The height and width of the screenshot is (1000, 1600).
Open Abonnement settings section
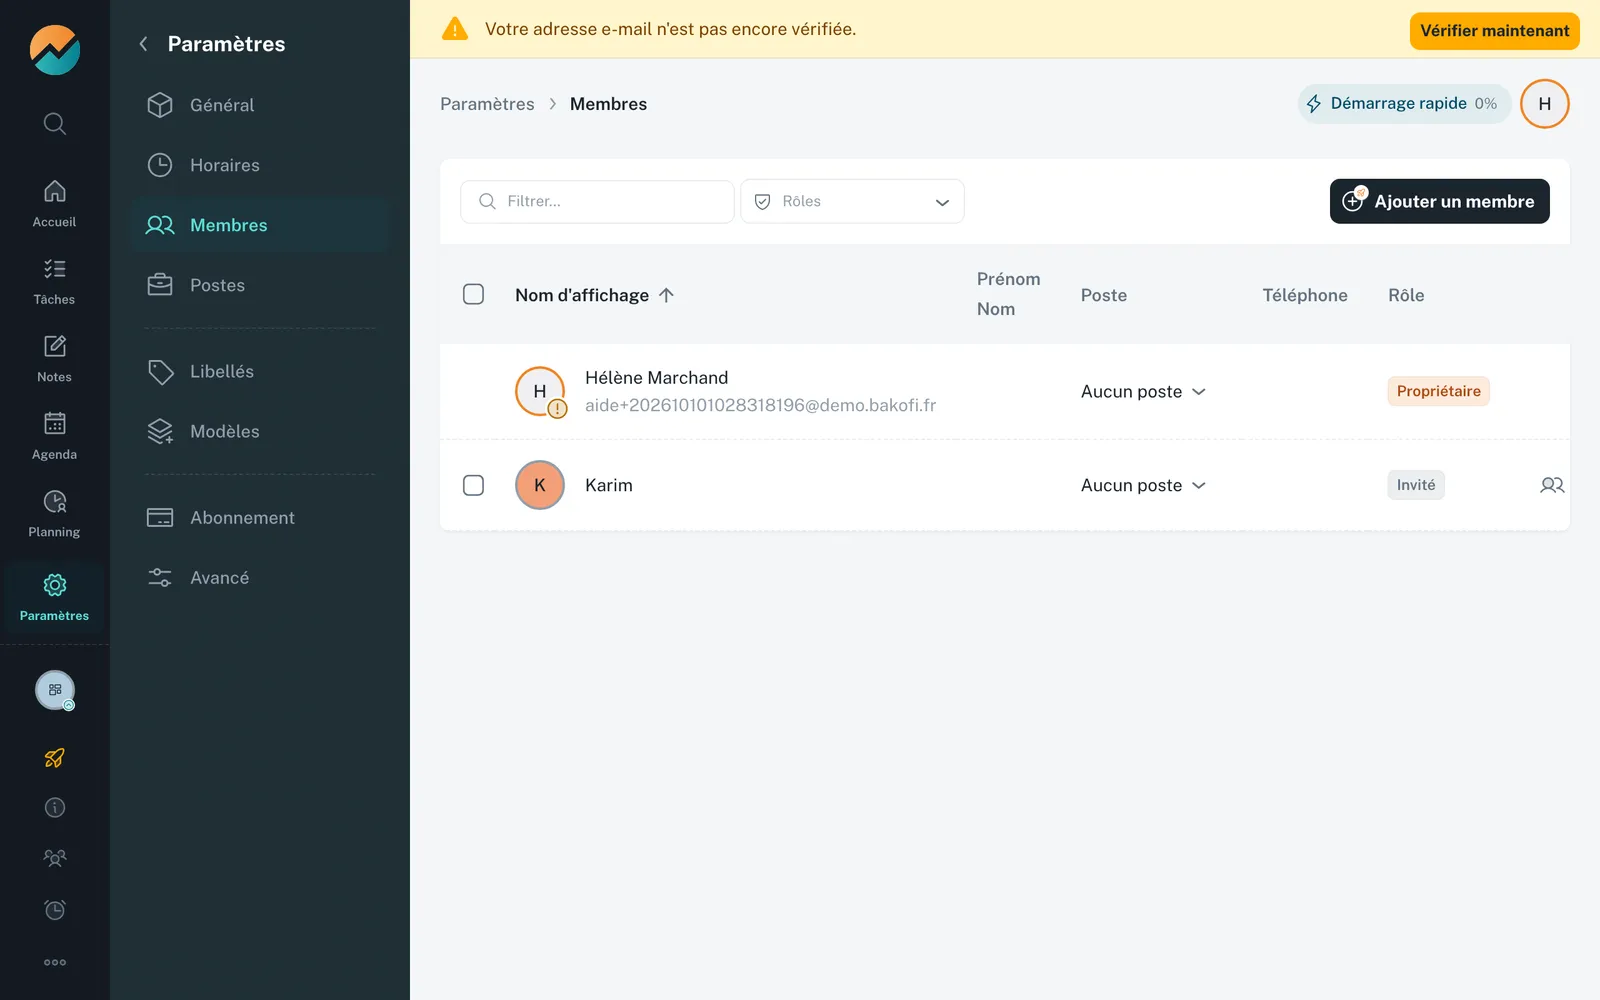click(260, 517)
